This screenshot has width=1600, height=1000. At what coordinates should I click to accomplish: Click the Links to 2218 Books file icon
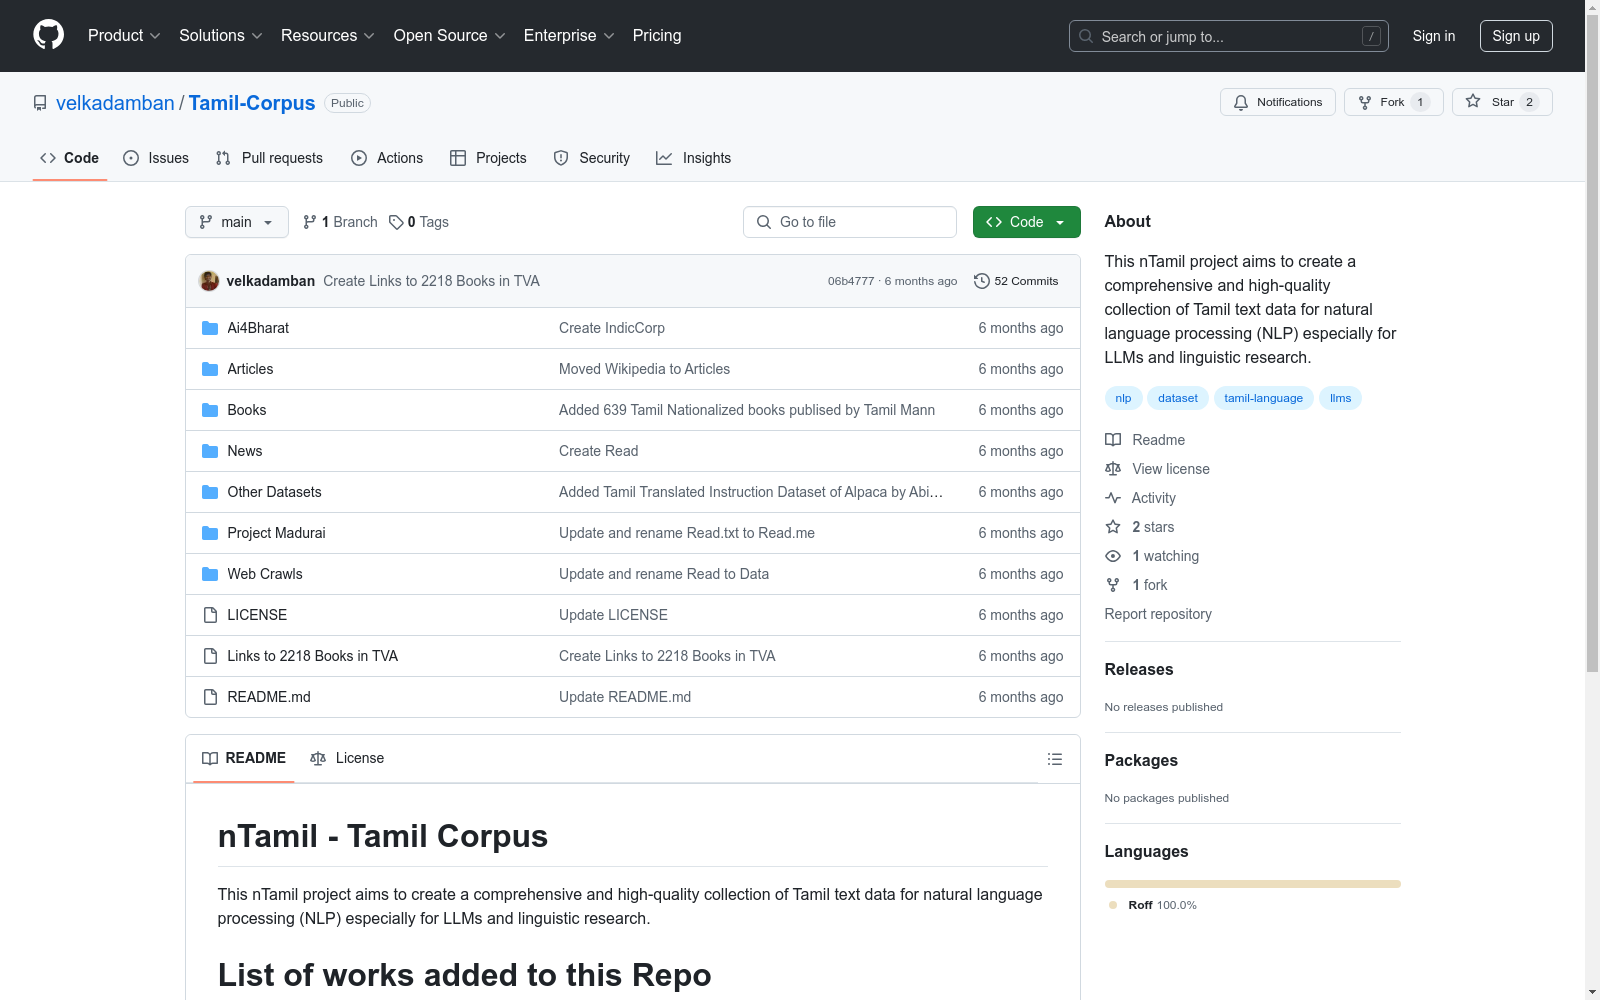coord(210,656)
